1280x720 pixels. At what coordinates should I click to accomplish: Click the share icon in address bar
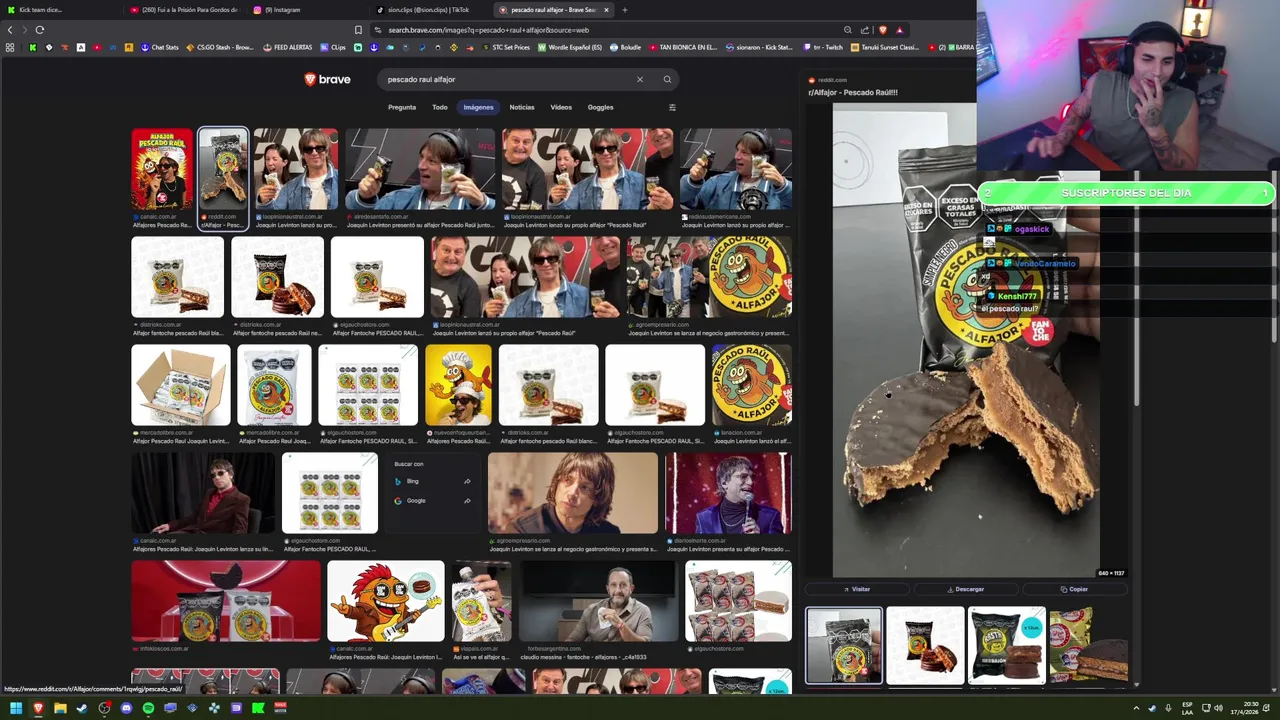point(865,30)
